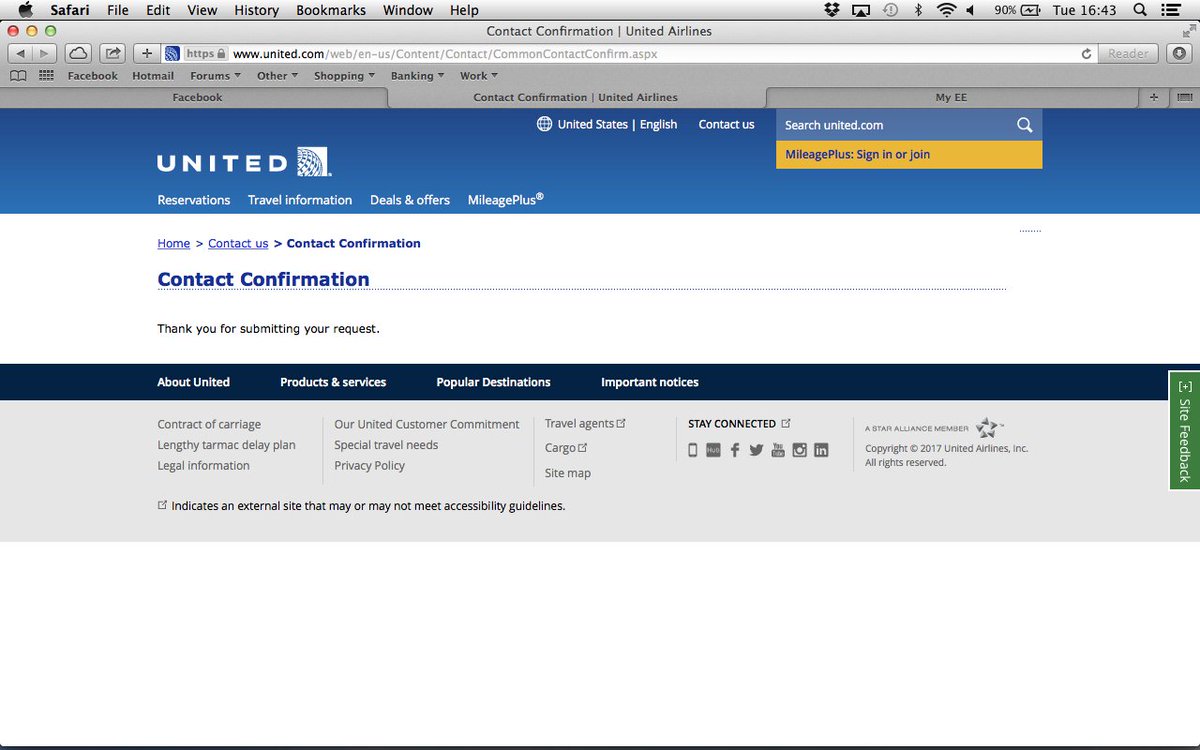This screenshot has height=750, width=1200.
Task: Open Privacy Policy footer link
Action: click(x=370, y=466)
